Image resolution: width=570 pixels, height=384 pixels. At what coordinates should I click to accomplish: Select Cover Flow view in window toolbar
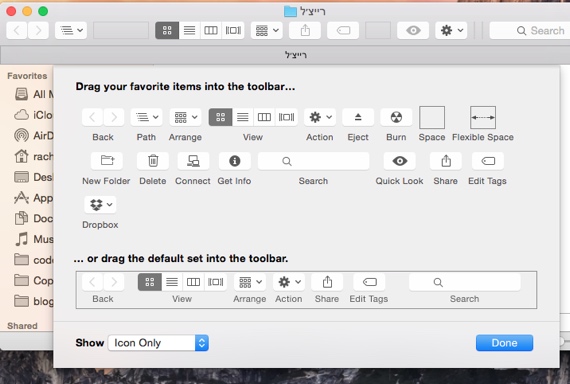[x=233, y=30]
